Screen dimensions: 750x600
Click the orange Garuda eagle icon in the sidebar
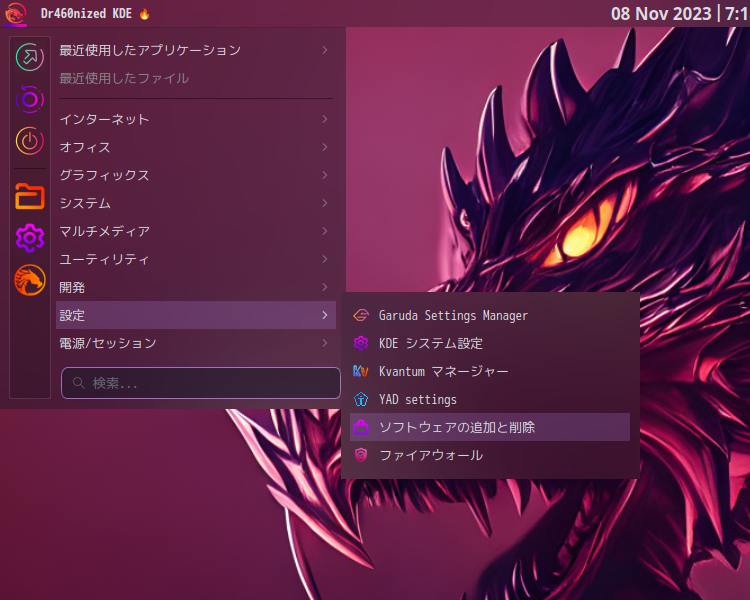point(30,280)
